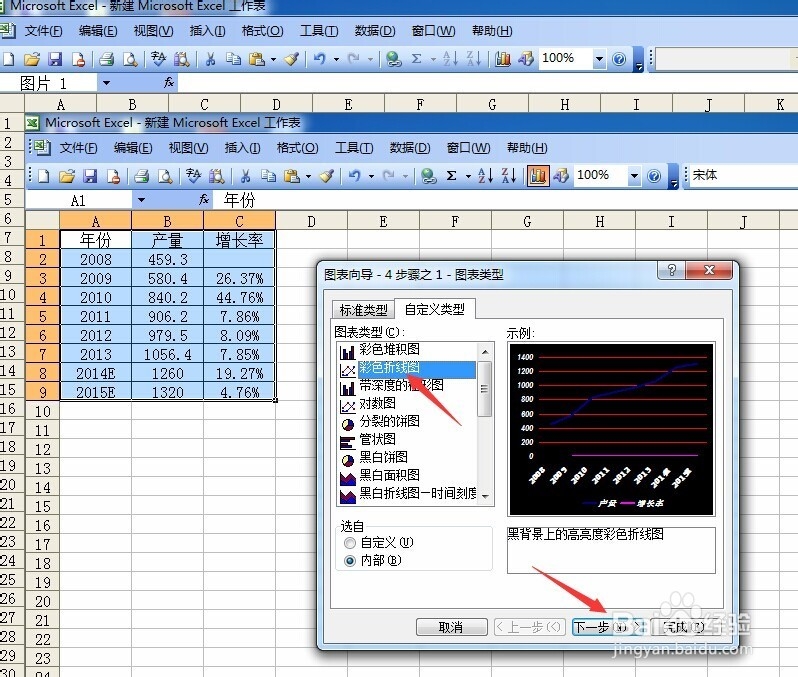Run Spelling check from outer Excel toolbar
Image resolution: width=798 pixels, height=677 pixels.
point(158,59)
